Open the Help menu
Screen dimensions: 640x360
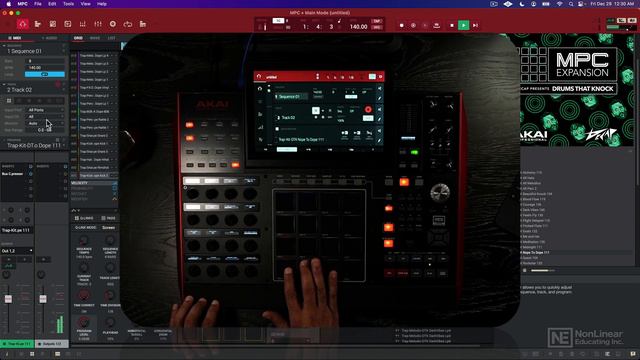pyautogui.click(x=102, y=4)
